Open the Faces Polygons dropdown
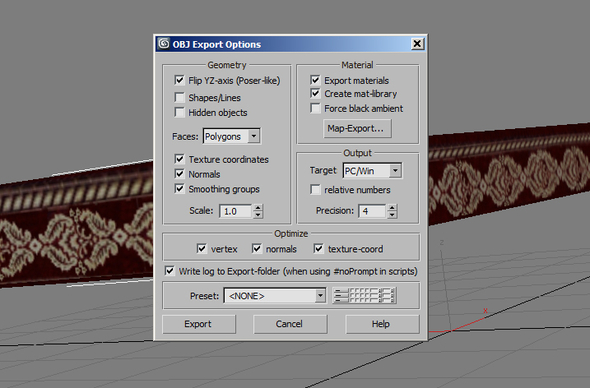The width and height of the screenshot is (590, 388). click(254, 136)
